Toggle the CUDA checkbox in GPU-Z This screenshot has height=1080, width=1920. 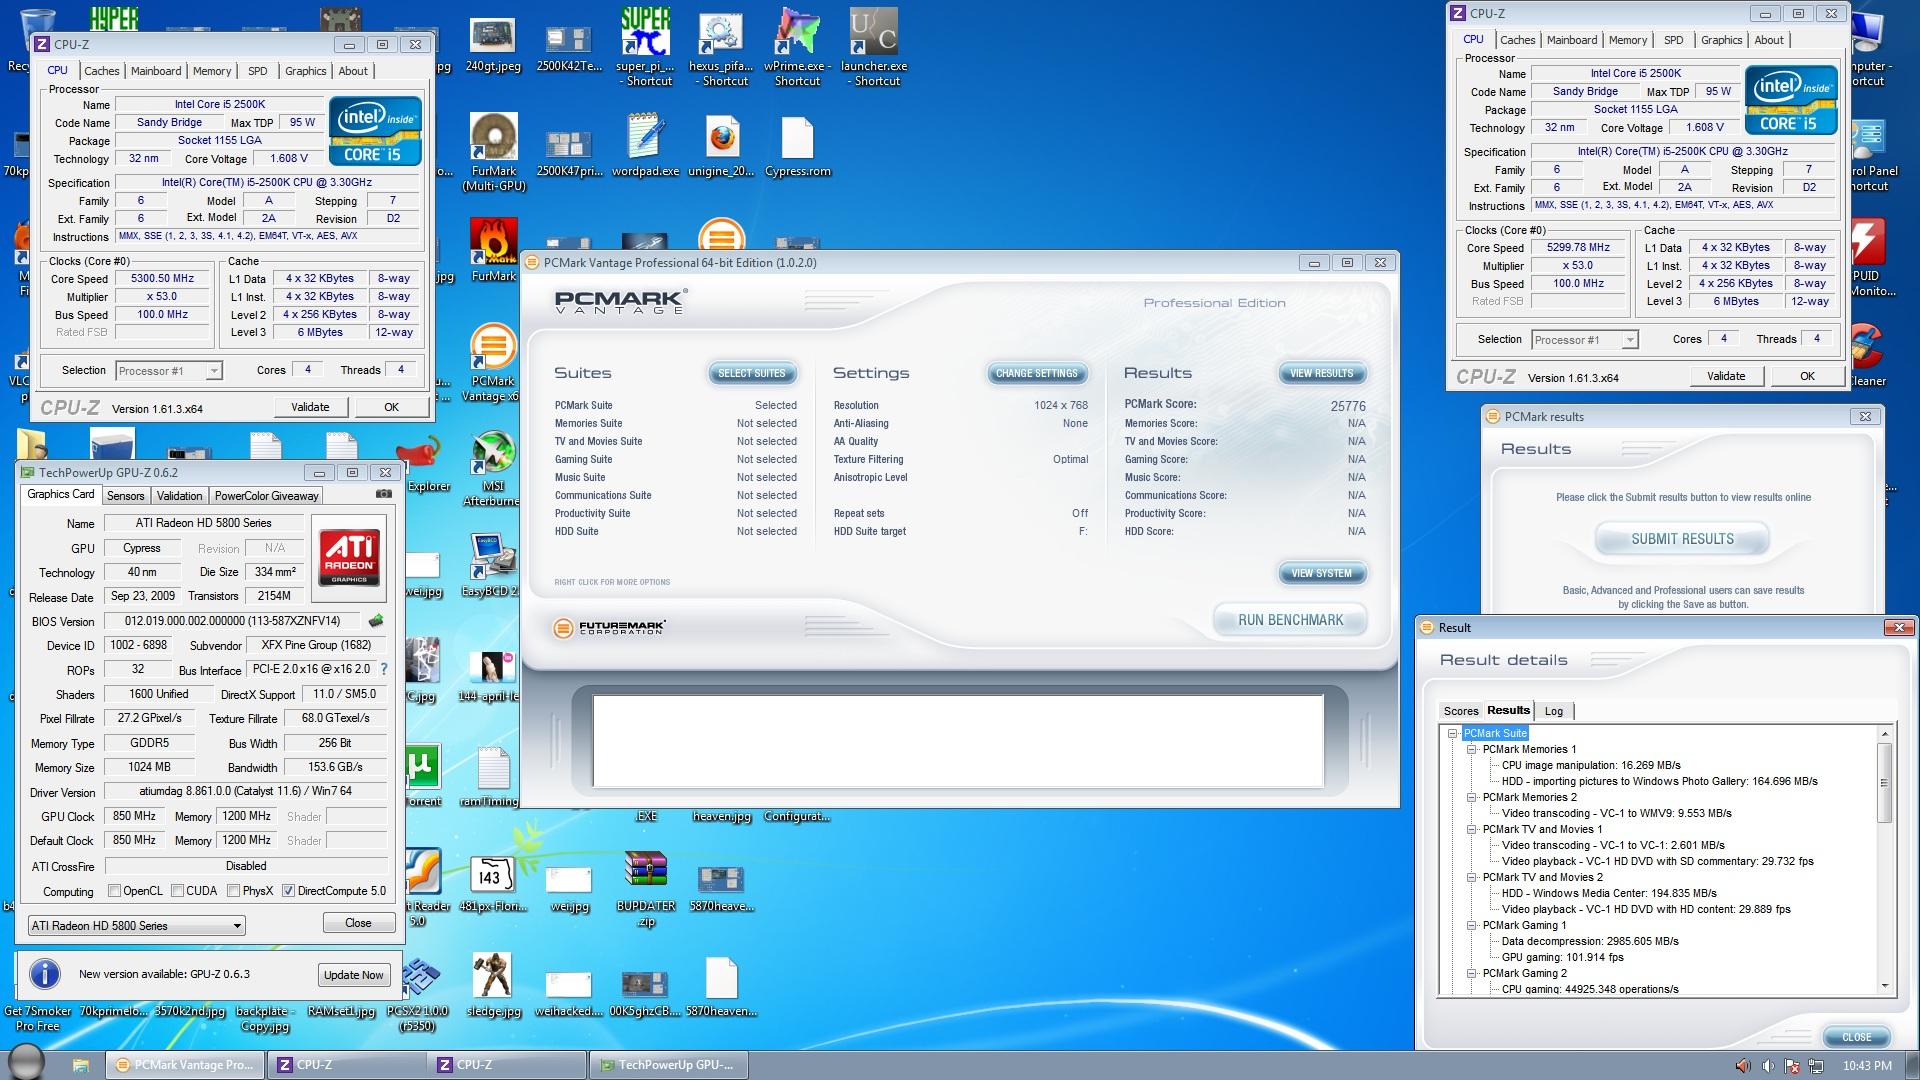(177, 891)
